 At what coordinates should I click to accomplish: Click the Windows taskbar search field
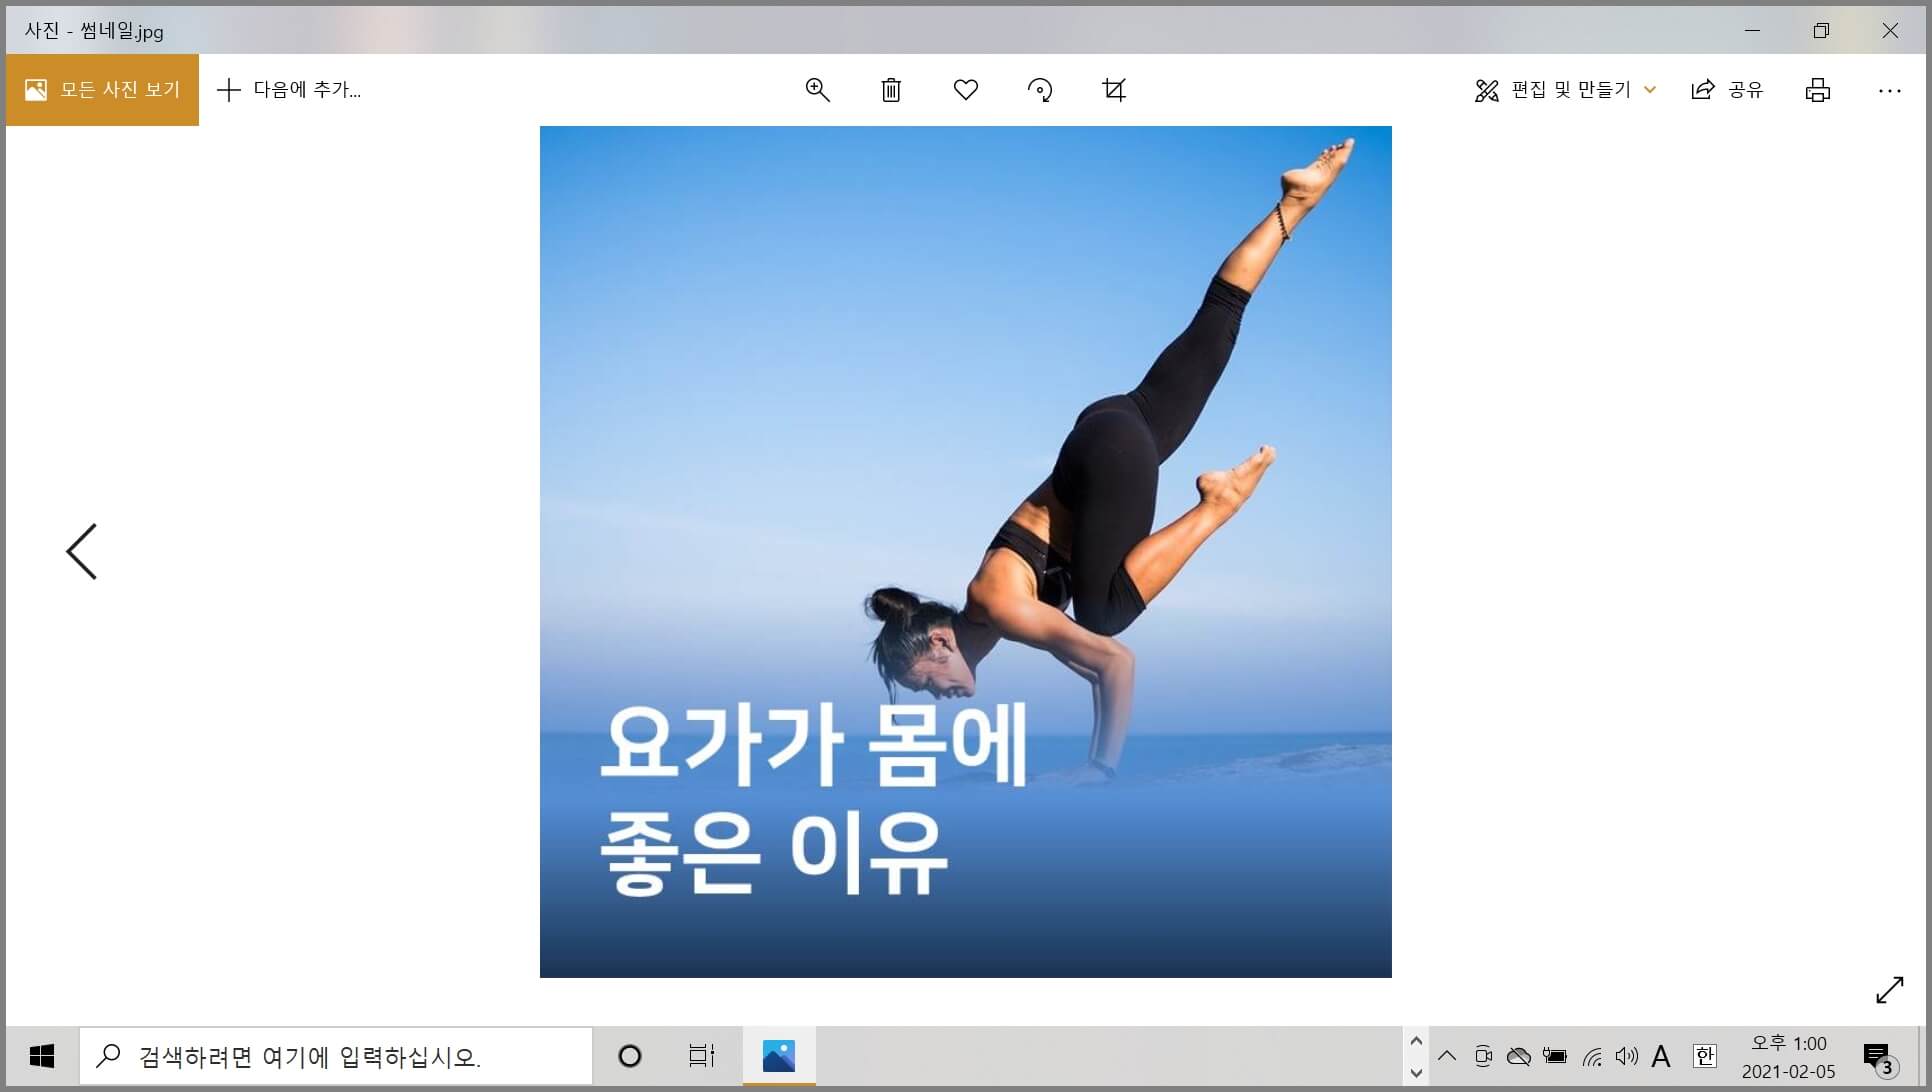click(336, 1056)
